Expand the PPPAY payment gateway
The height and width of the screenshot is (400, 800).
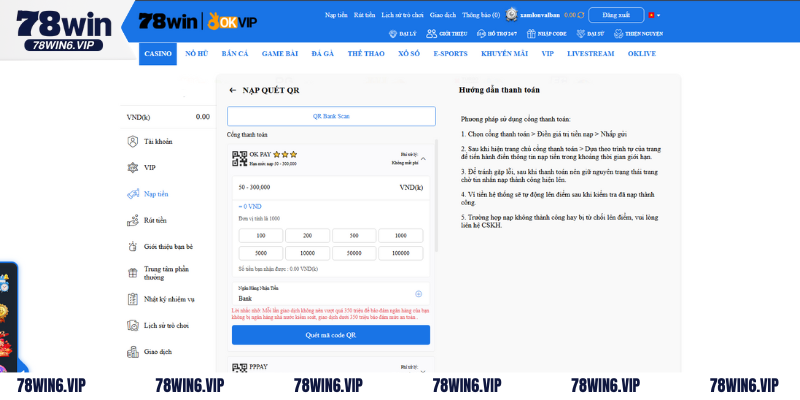click(423, 370)
